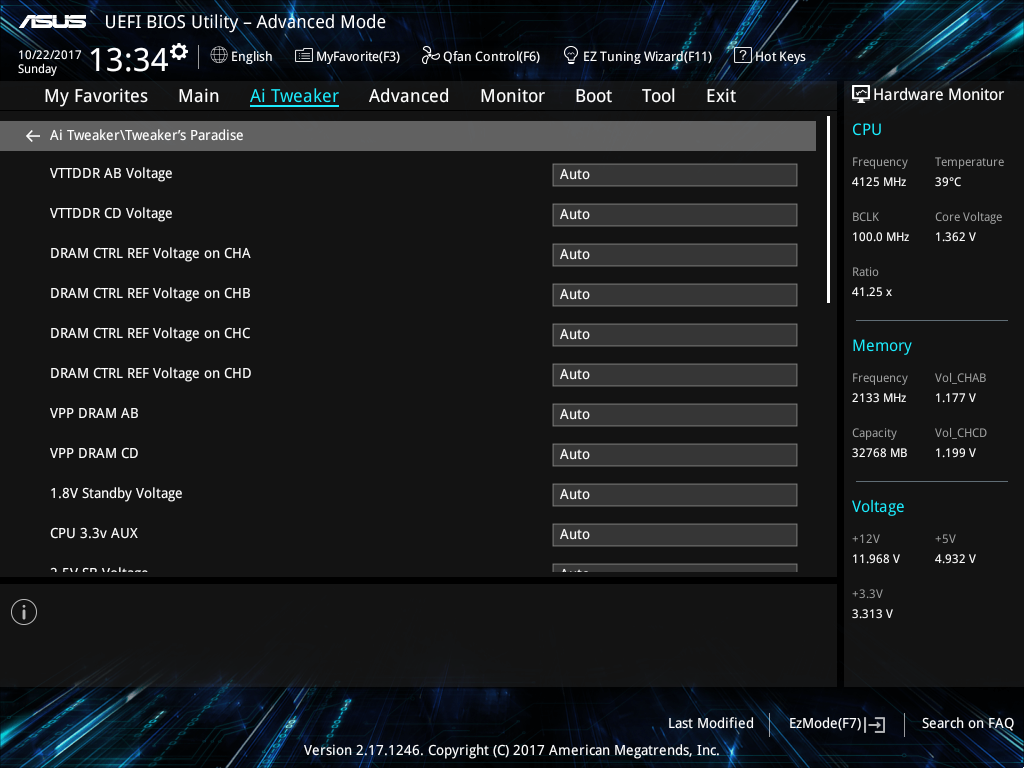Click the back arrow to Ai Tweaker
Image resolution: width=1024 pixels, height=768 pixels.
[33, 136]
